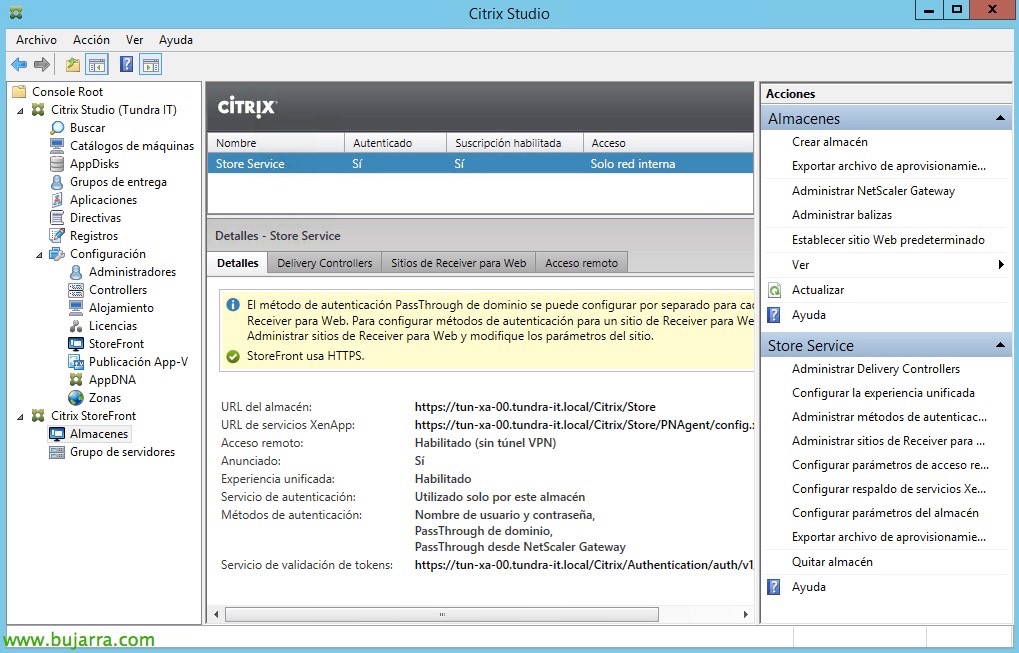Click Configurar respaldo de servicios Xe... action

(x=888, y=489)
